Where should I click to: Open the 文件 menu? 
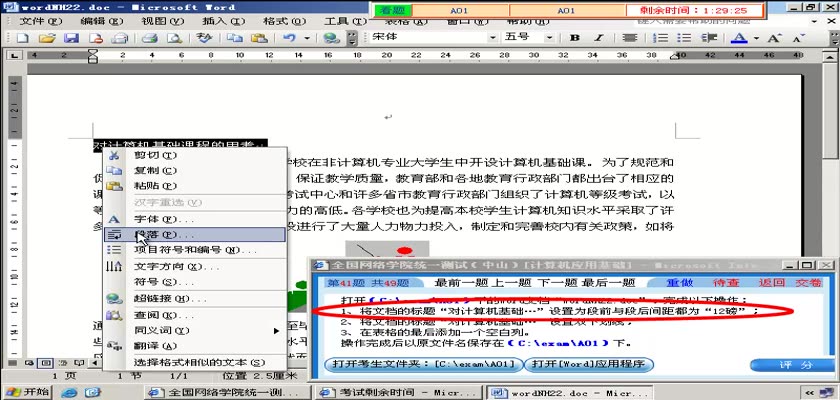[x=40, y=21]
